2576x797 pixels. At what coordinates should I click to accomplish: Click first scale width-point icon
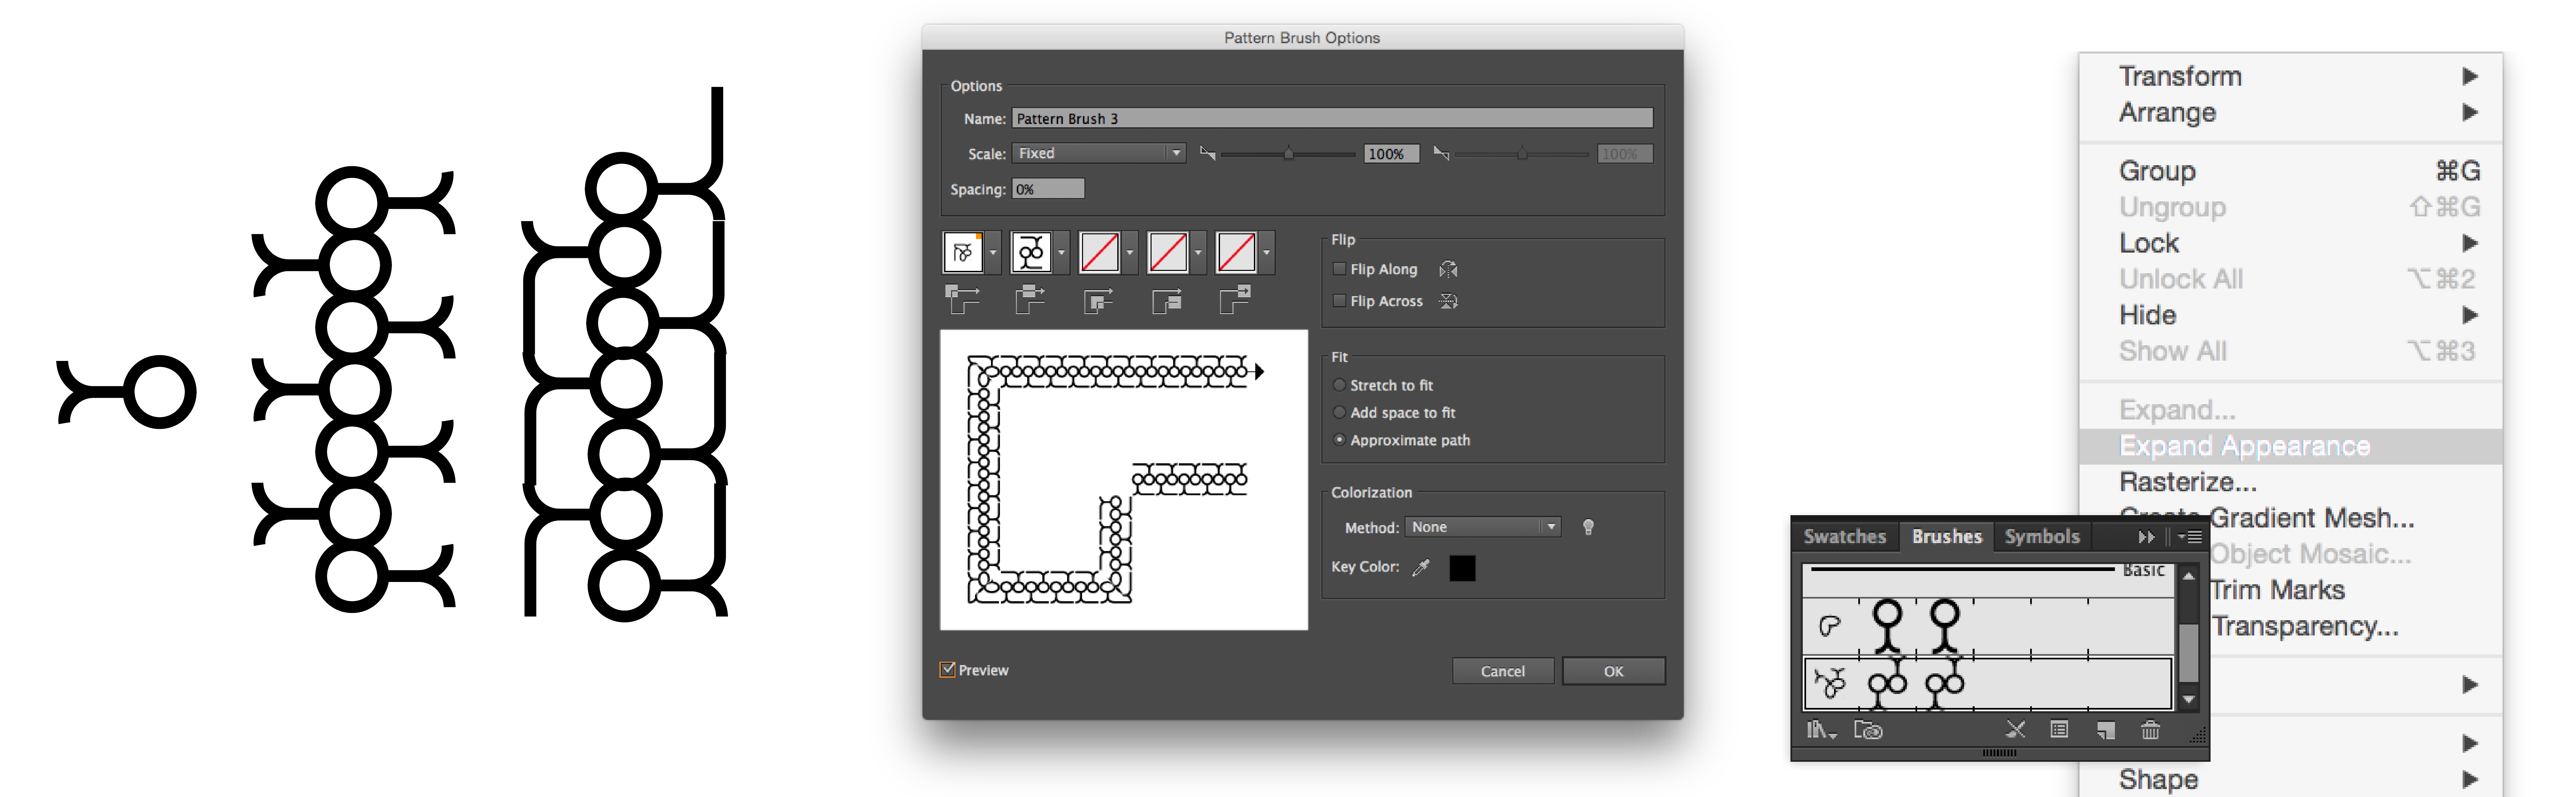point(1208,153)
